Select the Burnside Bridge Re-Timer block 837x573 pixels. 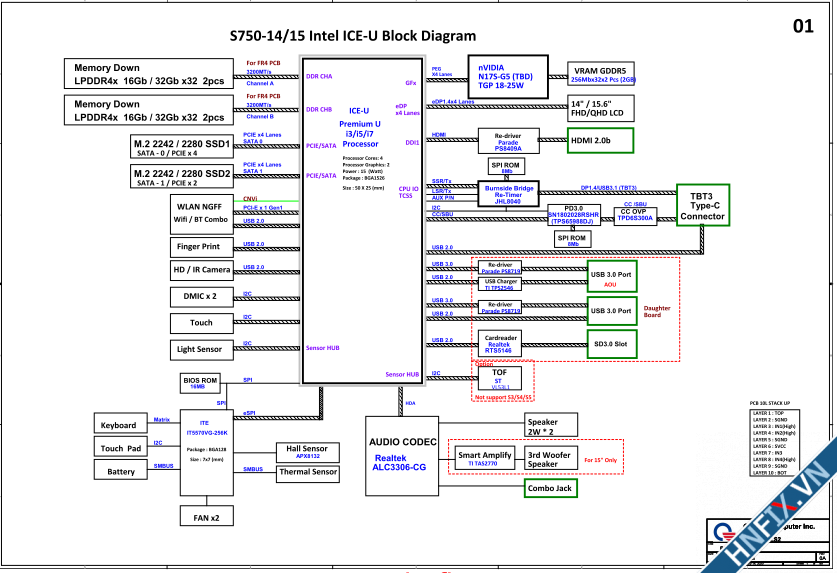(x=509, y=193)
